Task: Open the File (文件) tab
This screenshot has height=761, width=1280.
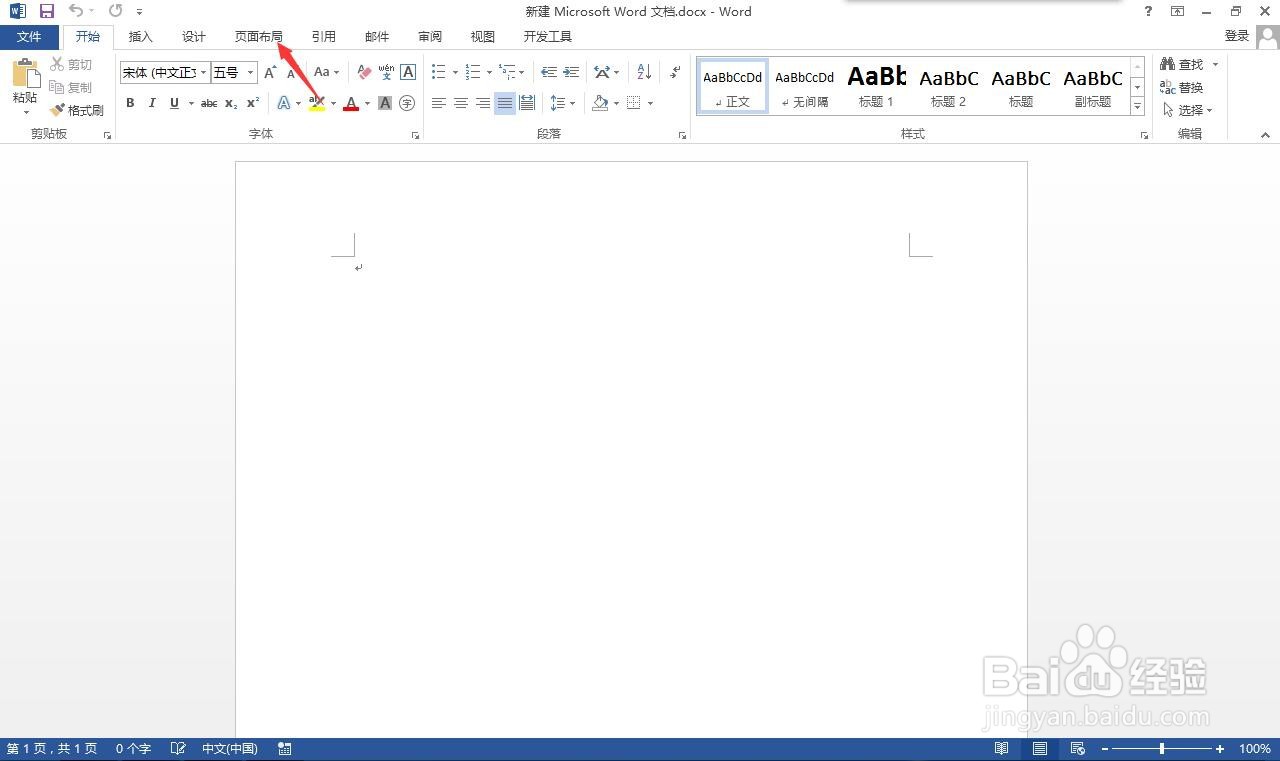Action: click(30, 37)
